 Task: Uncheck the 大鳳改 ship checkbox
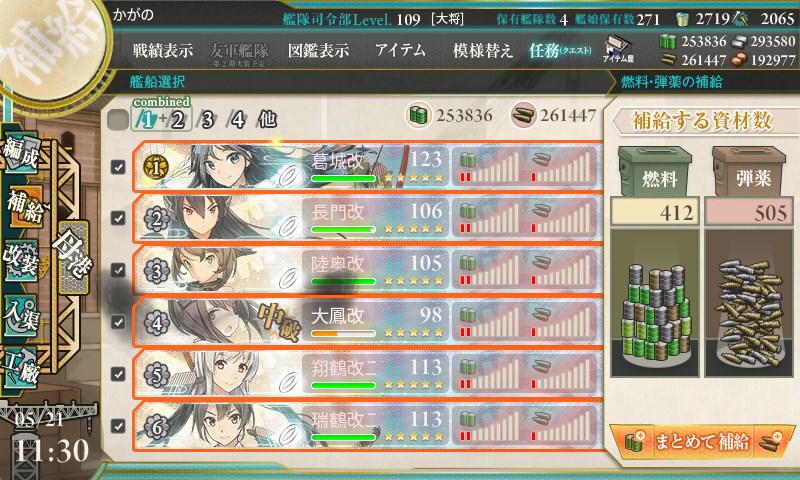(118, 322)
